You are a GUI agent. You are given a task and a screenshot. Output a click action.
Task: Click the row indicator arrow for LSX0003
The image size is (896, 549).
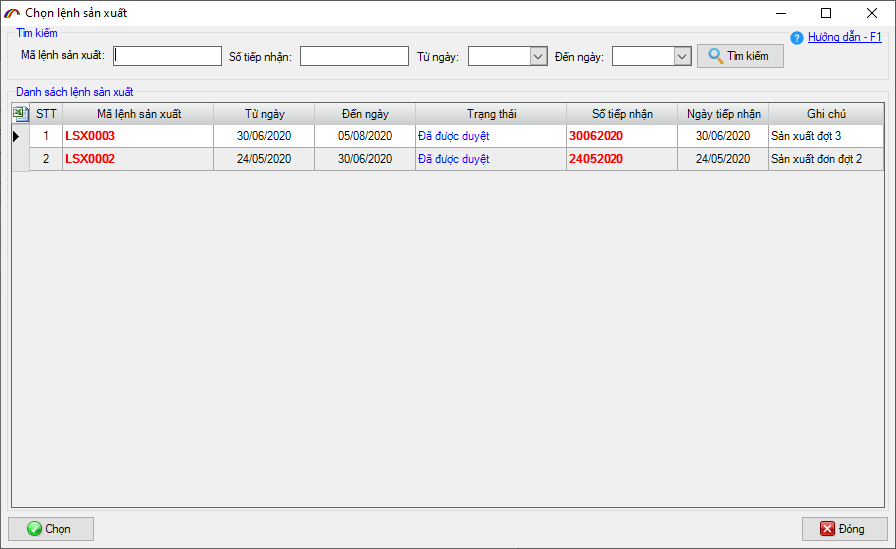click(16, 136)
